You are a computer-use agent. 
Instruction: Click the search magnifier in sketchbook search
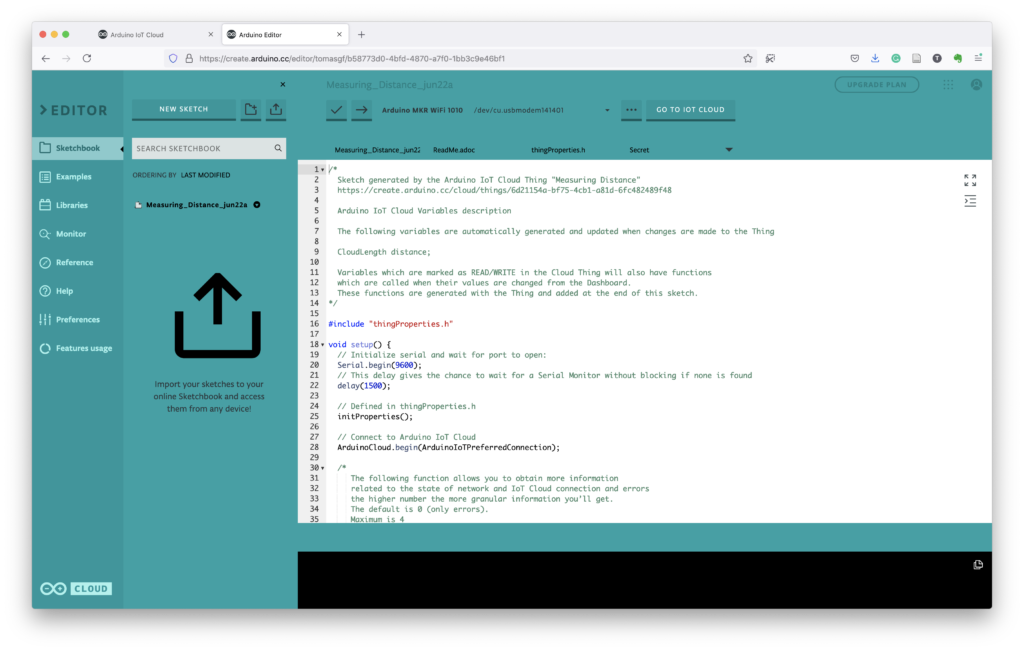278,148
